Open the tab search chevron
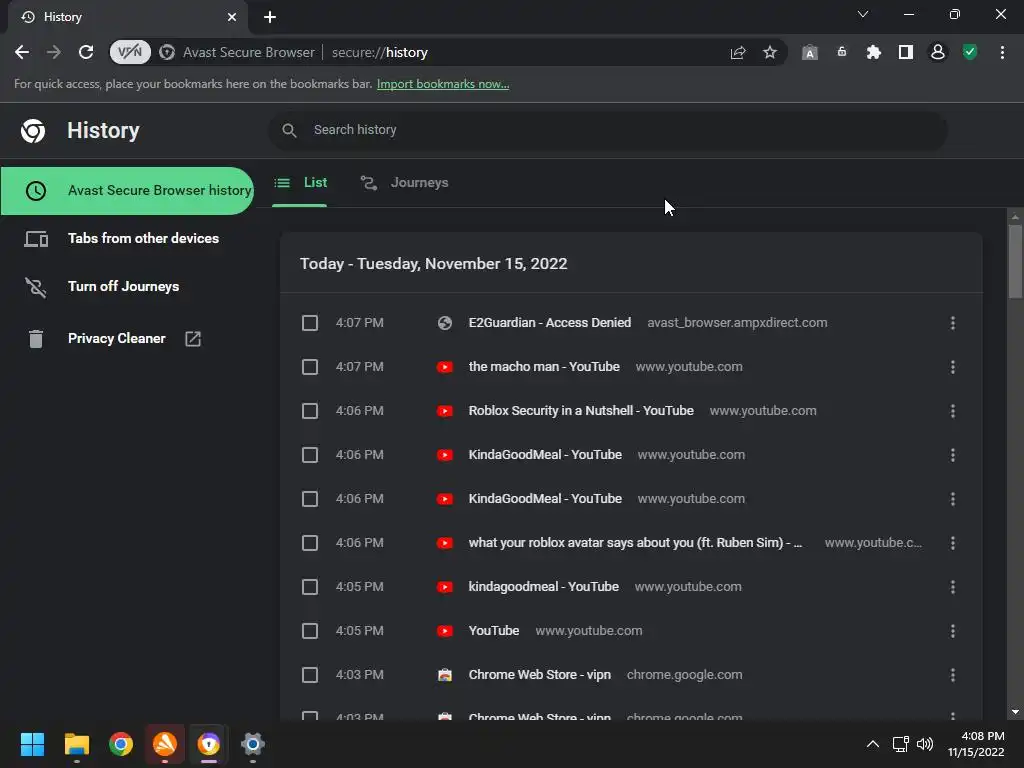Image resolution: width=1024 pixels, height=768 pixels. (863, 14)
